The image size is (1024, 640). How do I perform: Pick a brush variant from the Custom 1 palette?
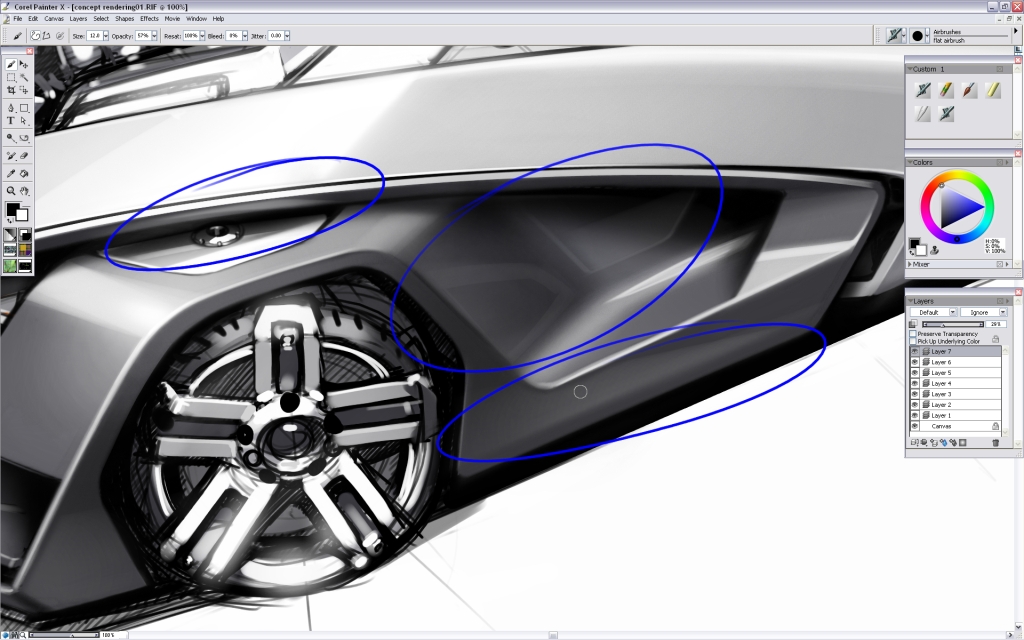(925, 89)
